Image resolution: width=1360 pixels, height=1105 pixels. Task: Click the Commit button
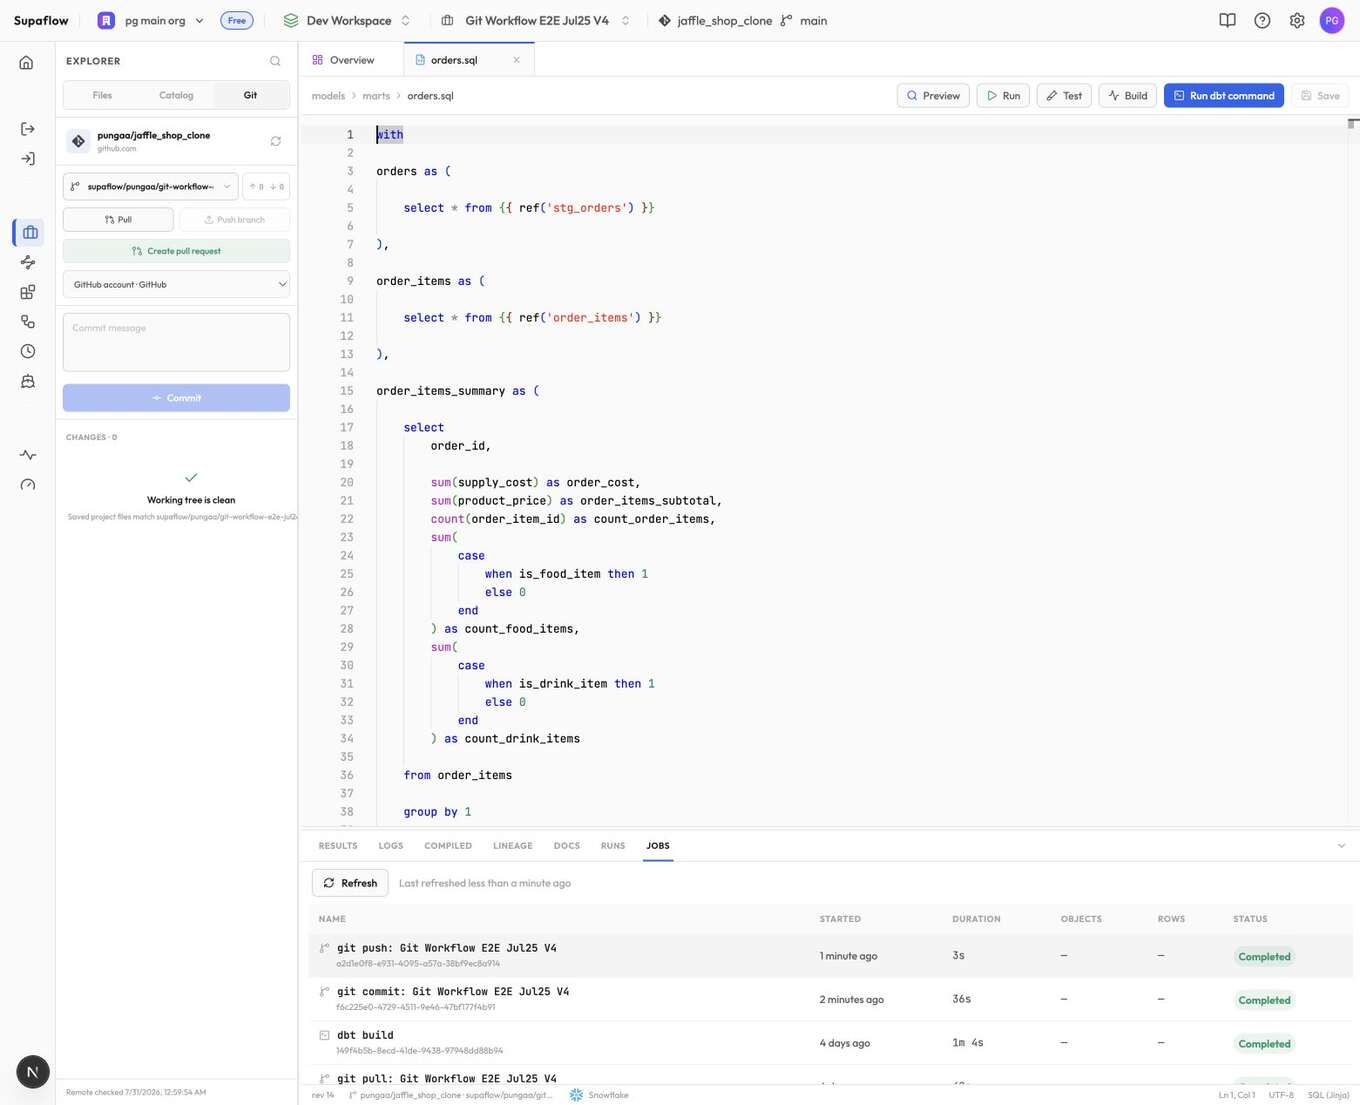[x=176, y=398]
